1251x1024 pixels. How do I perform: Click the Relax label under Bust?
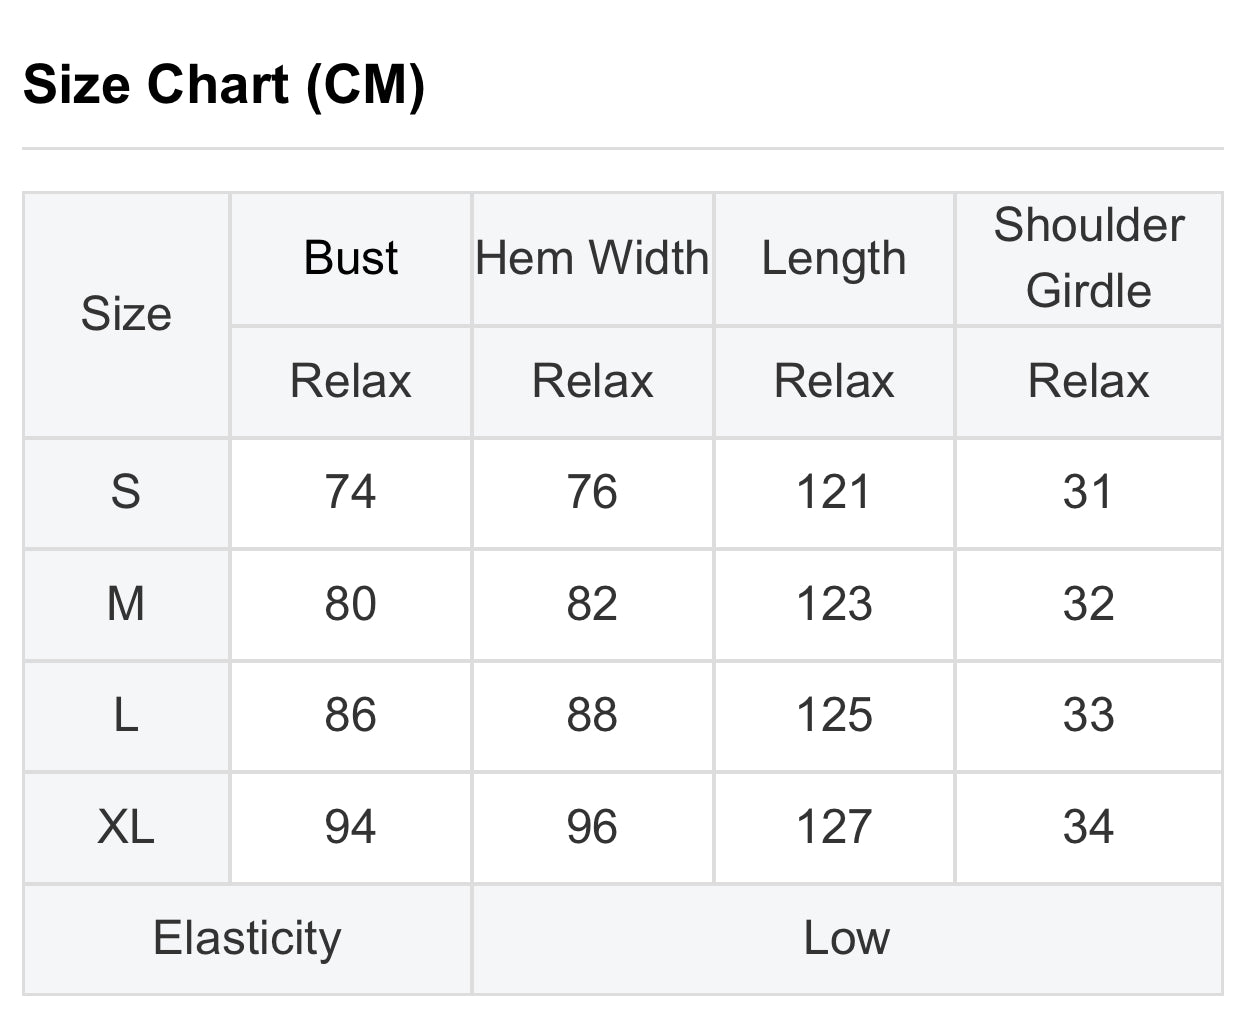click(x=351, y=381)
